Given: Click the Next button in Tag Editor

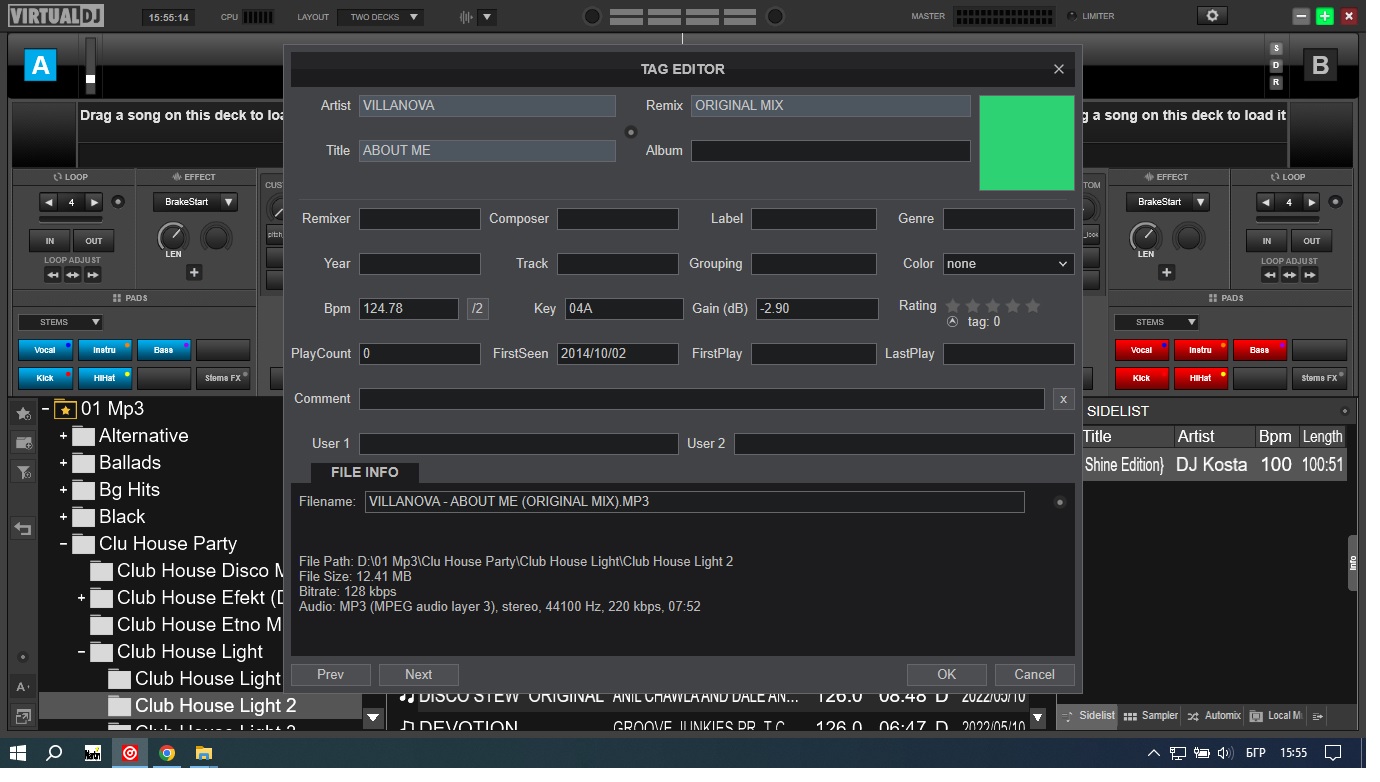Looking at the screenshot, I should click(418, 674).
